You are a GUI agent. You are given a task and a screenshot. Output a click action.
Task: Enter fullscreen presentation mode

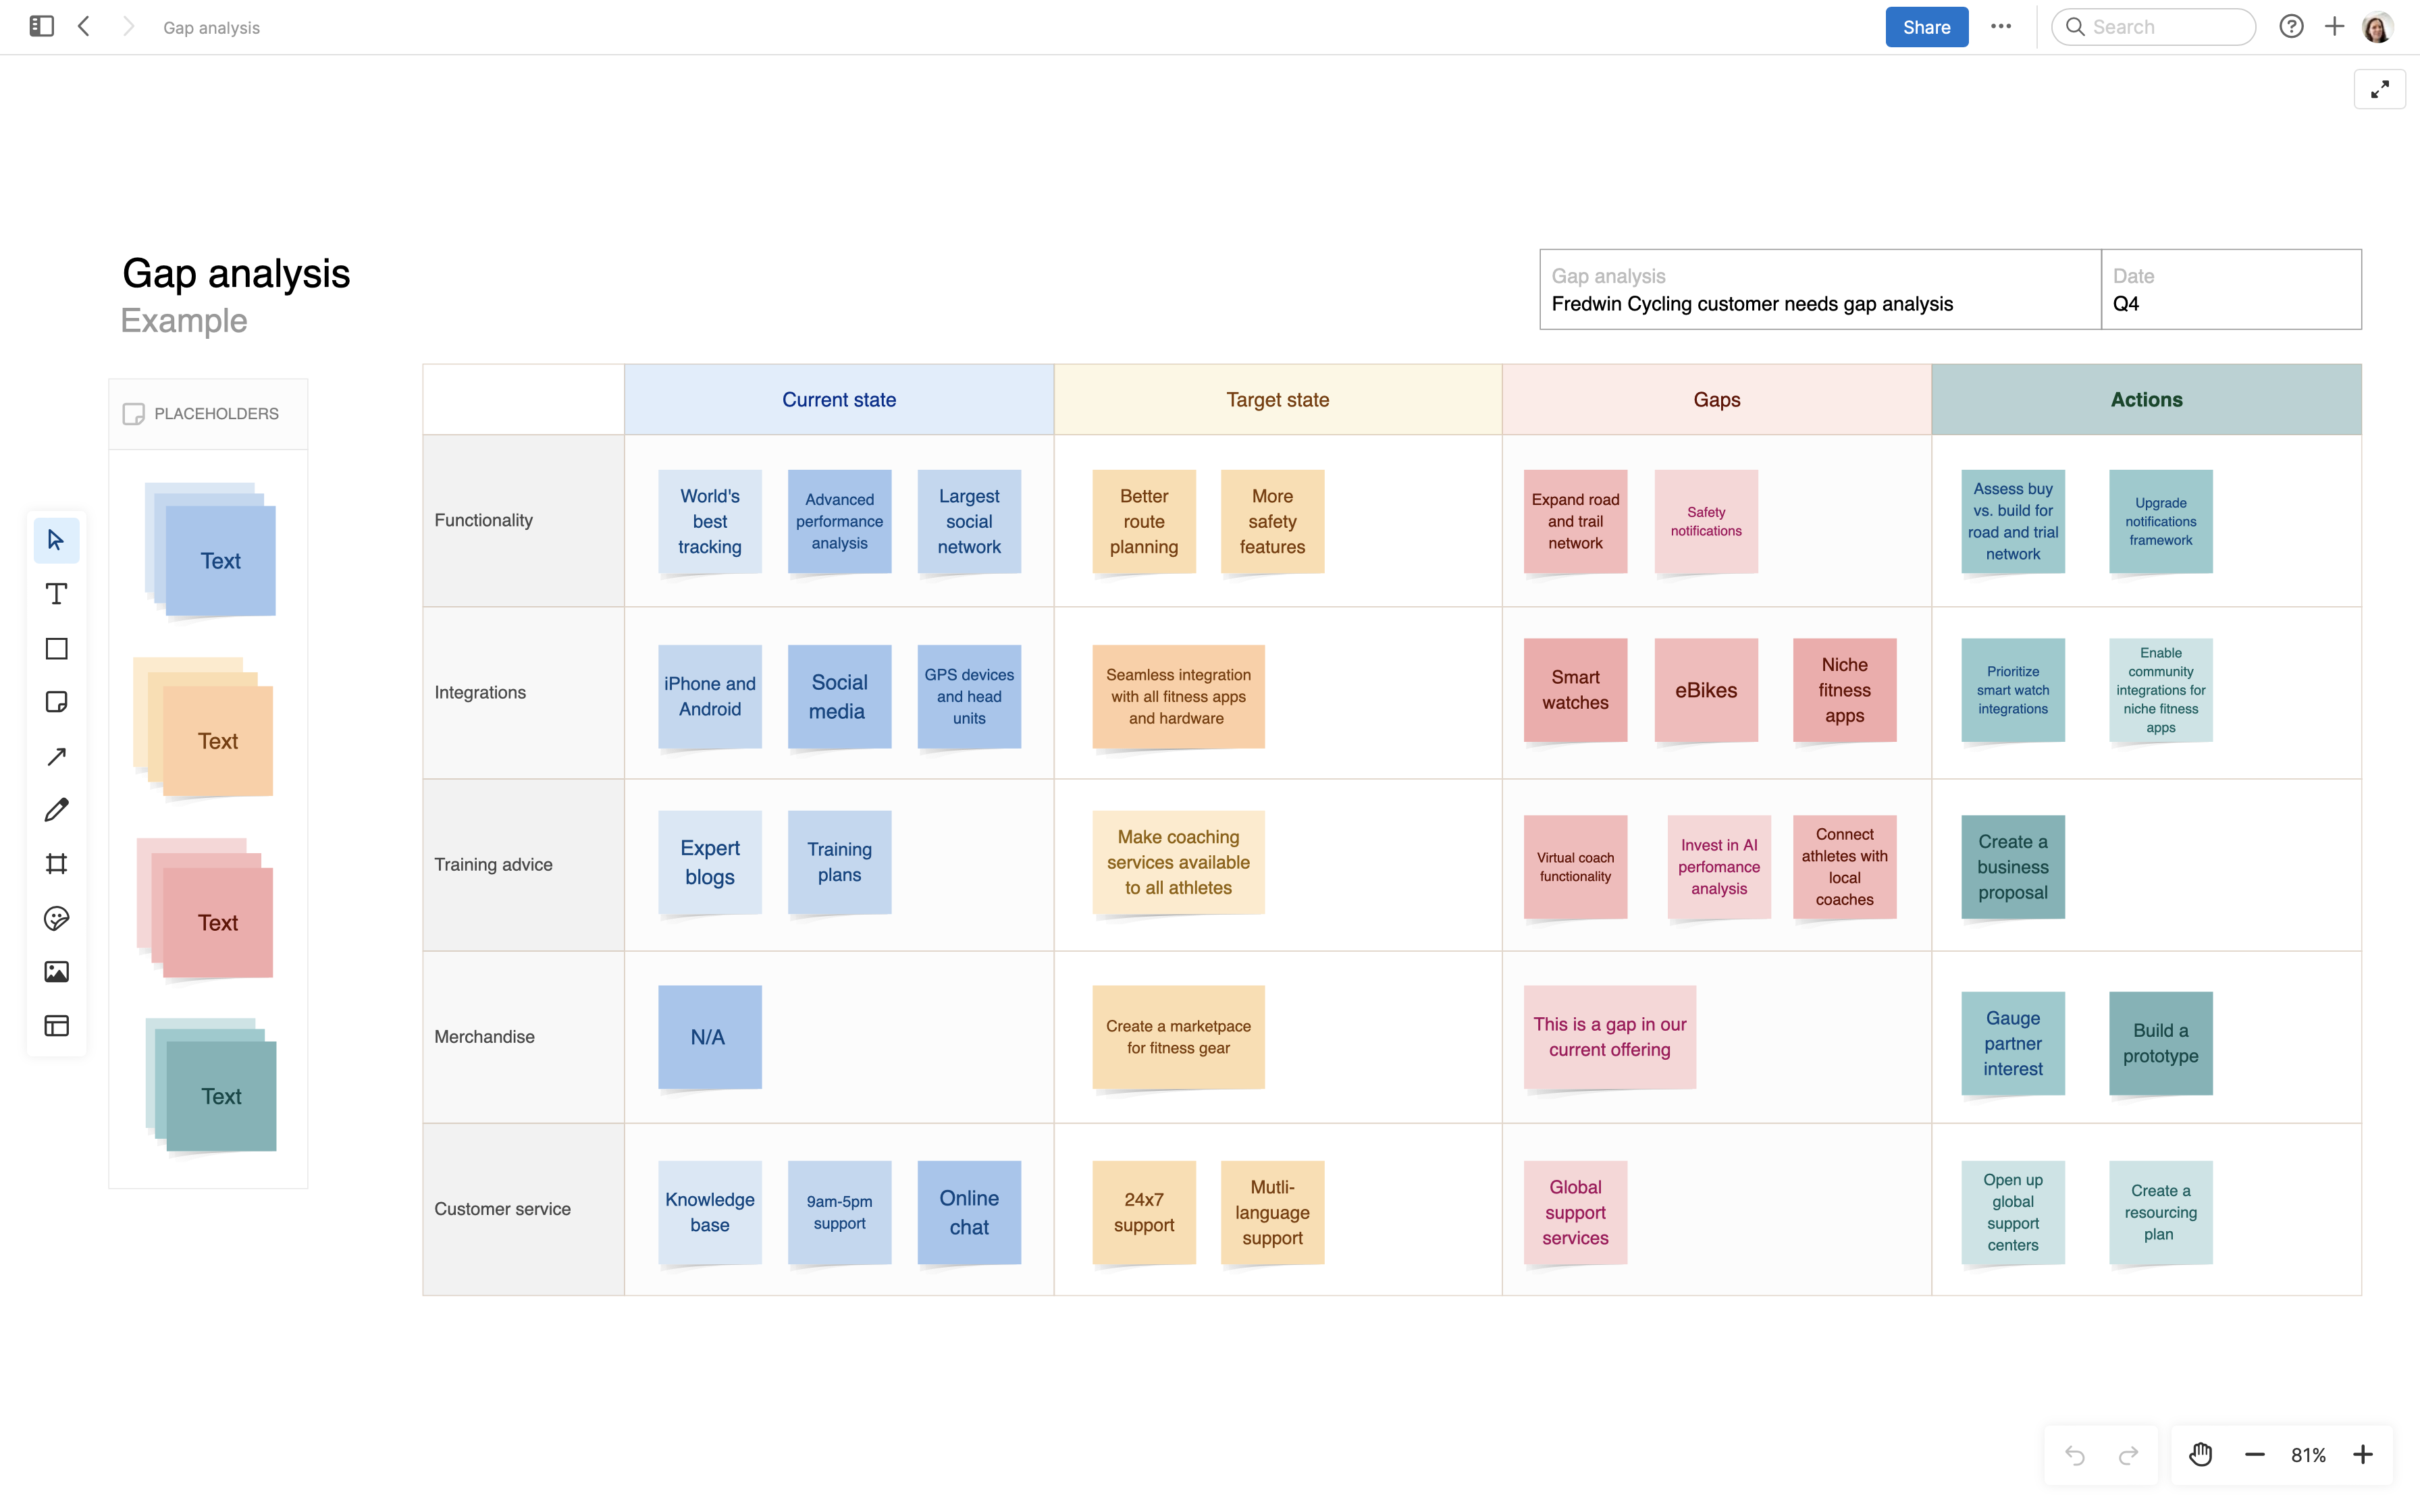2380,89
